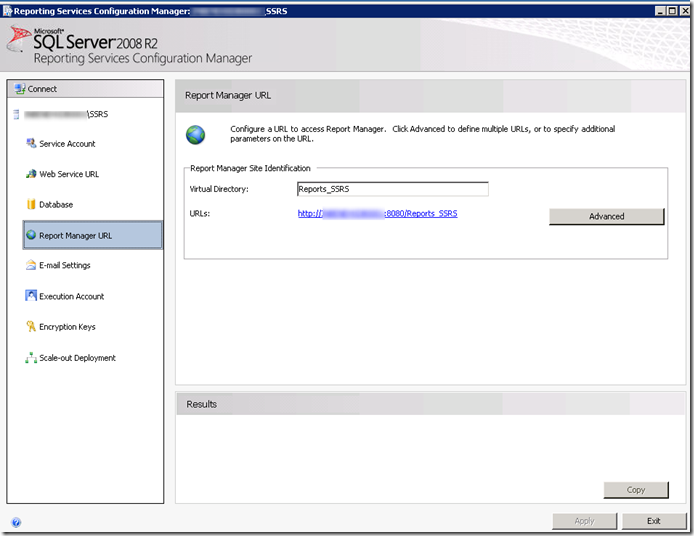Viewport: 694px width, 536px height.
Task: Click the help question mark icon
Action: click(x=16, y=522)
